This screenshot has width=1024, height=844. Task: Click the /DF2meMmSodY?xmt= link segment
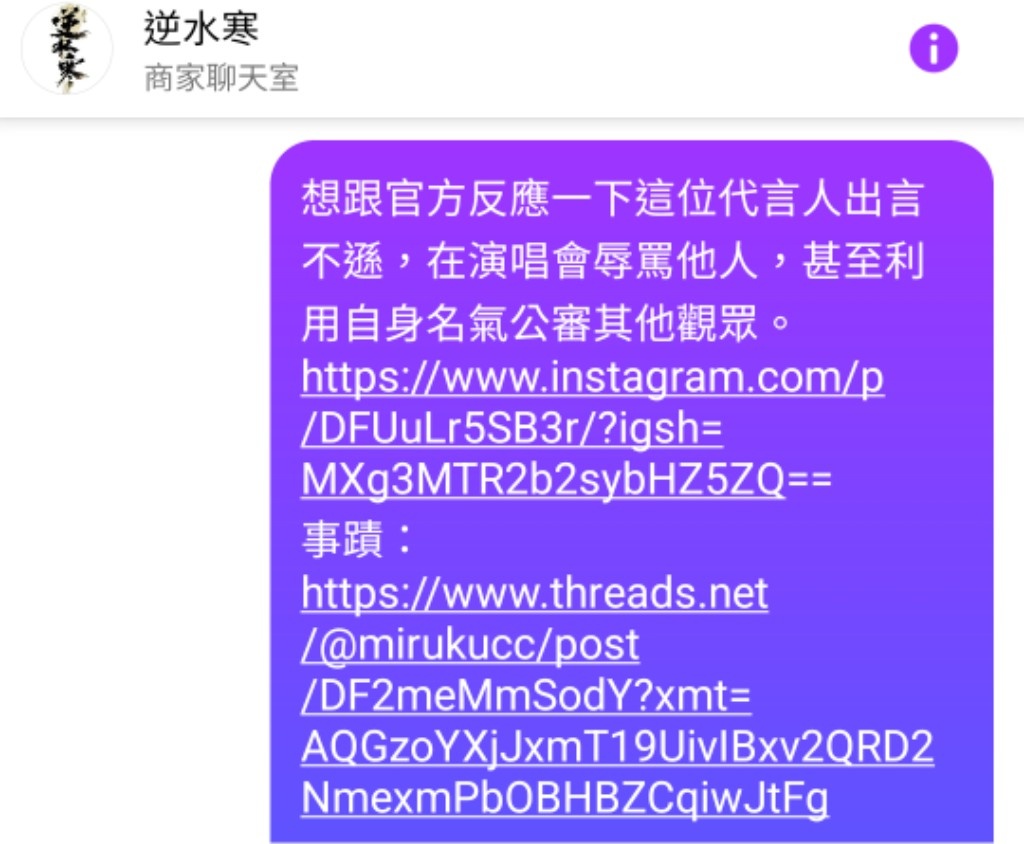(526, 696)
